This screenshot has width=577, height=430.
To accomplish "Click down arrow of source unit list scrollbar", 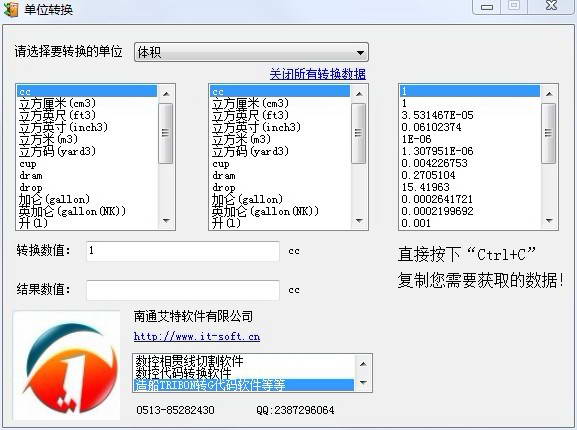I will [x=166, y=220].
